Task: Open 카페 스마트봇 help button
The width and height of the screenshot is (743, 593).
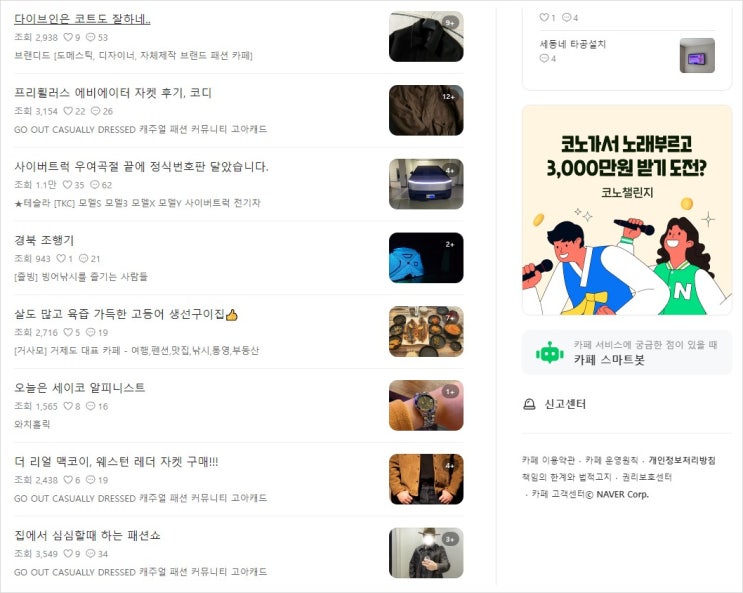Action: (627, 353)
